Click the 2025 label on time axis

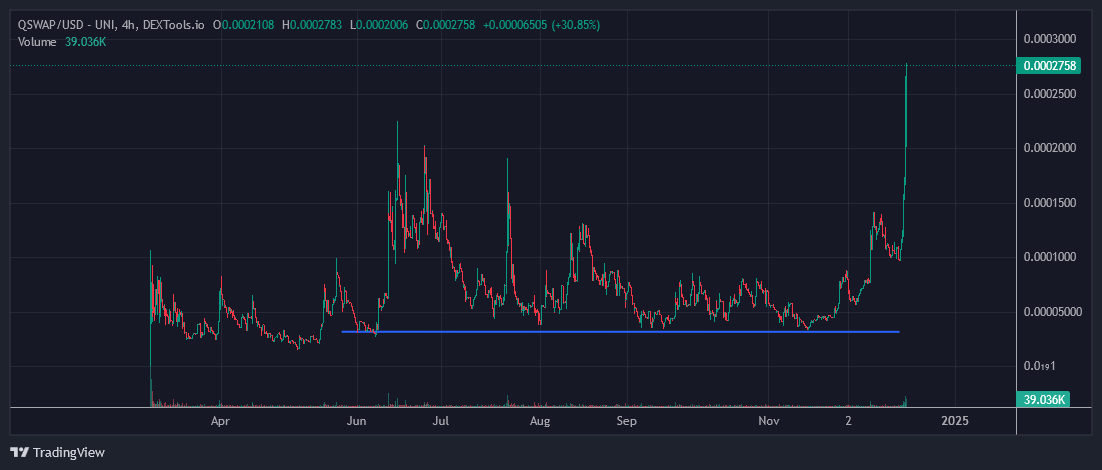[x=954, y=422]
